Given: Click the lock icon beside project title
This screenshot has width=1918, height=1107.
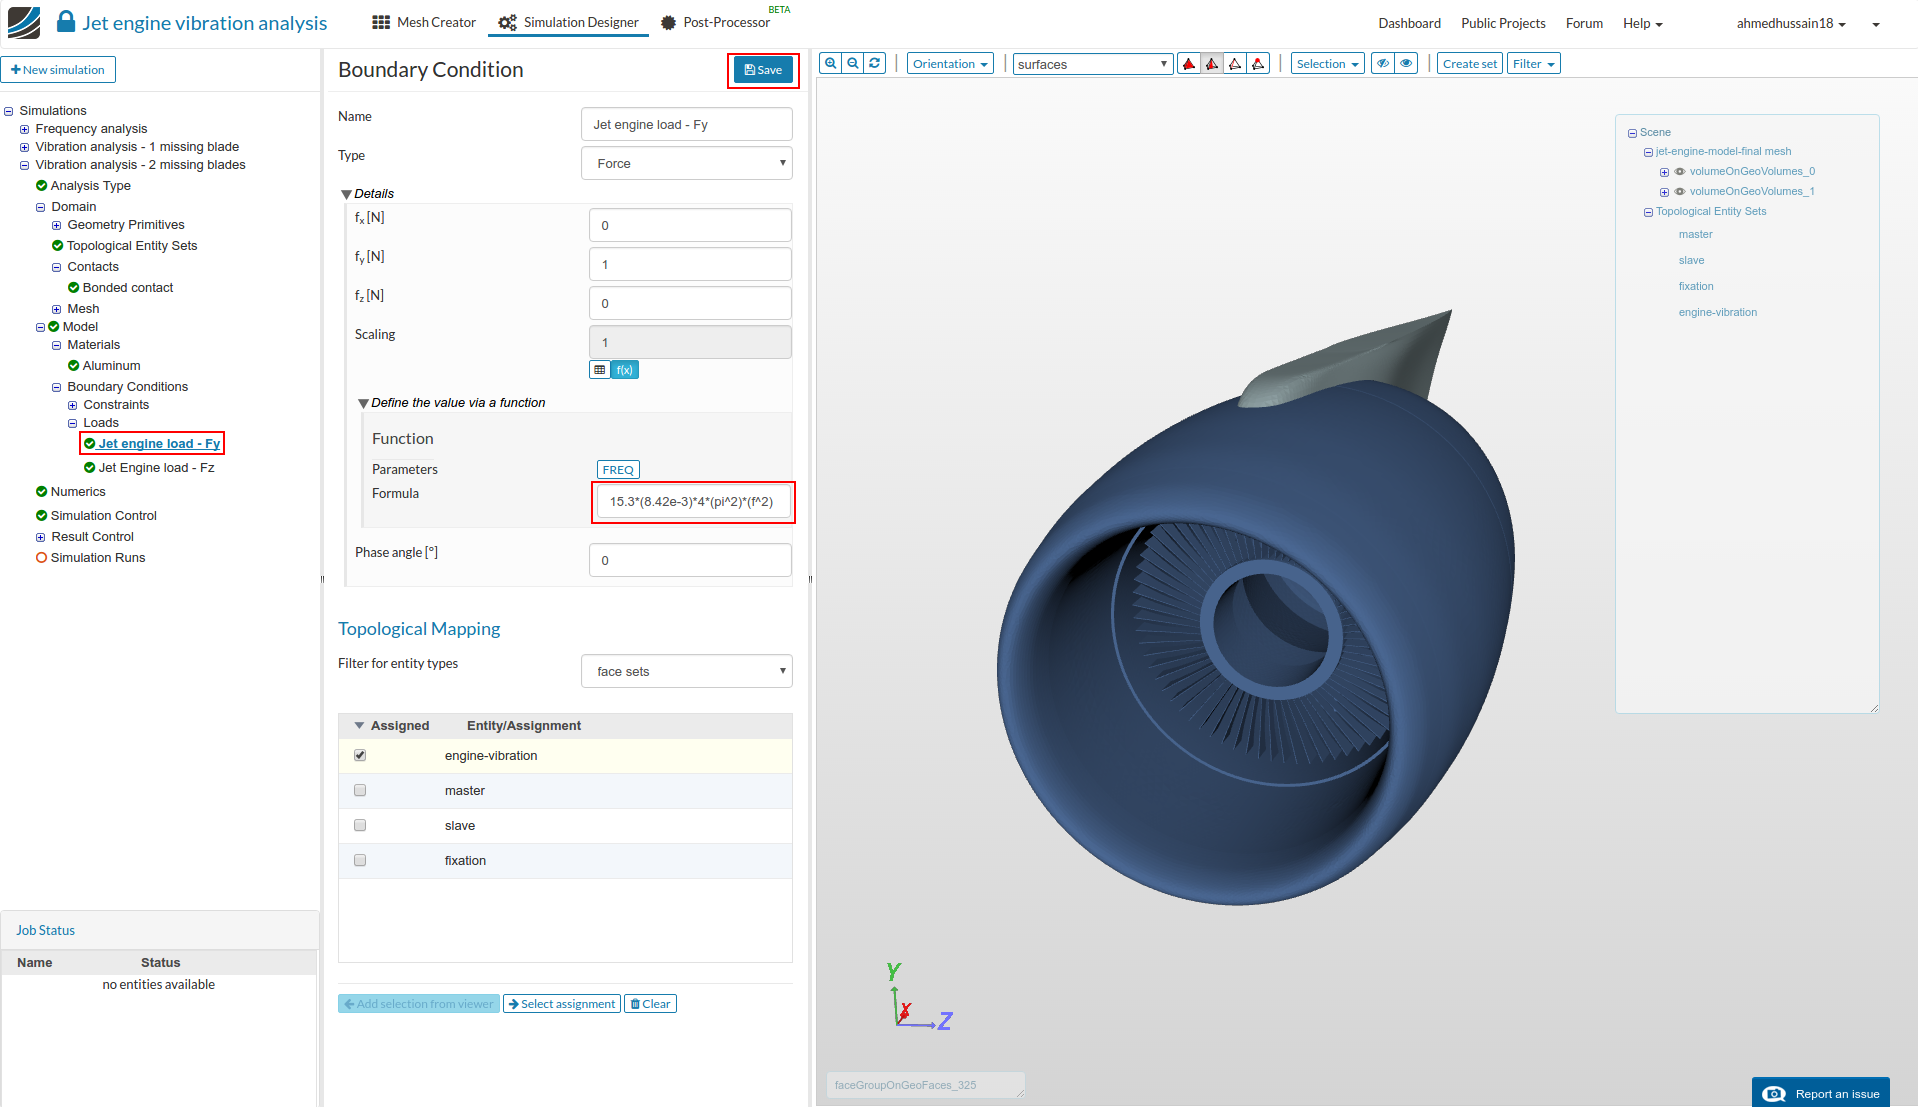Looking at the screenshot, I should pos(66,22).
